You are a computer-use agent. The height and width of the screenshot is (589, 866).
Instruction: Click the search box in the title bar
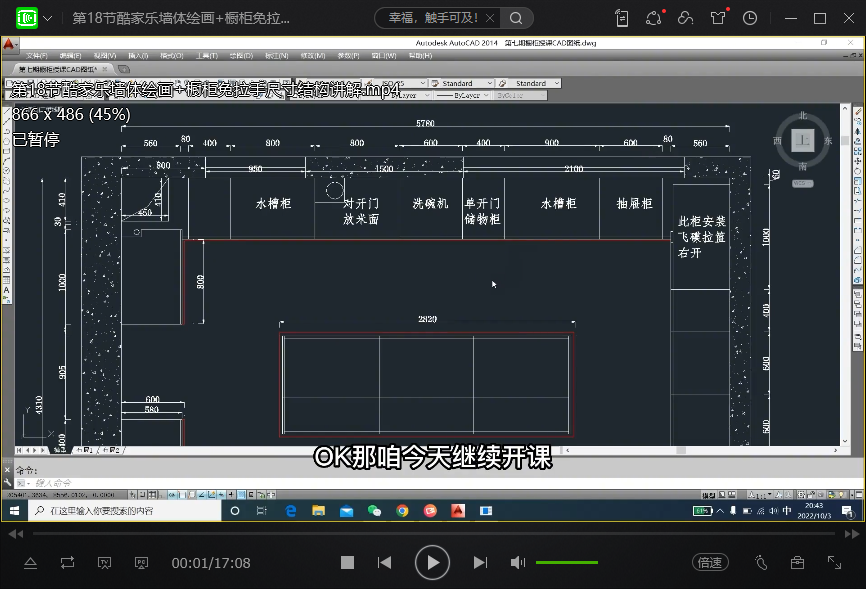(x=438, y=18)
